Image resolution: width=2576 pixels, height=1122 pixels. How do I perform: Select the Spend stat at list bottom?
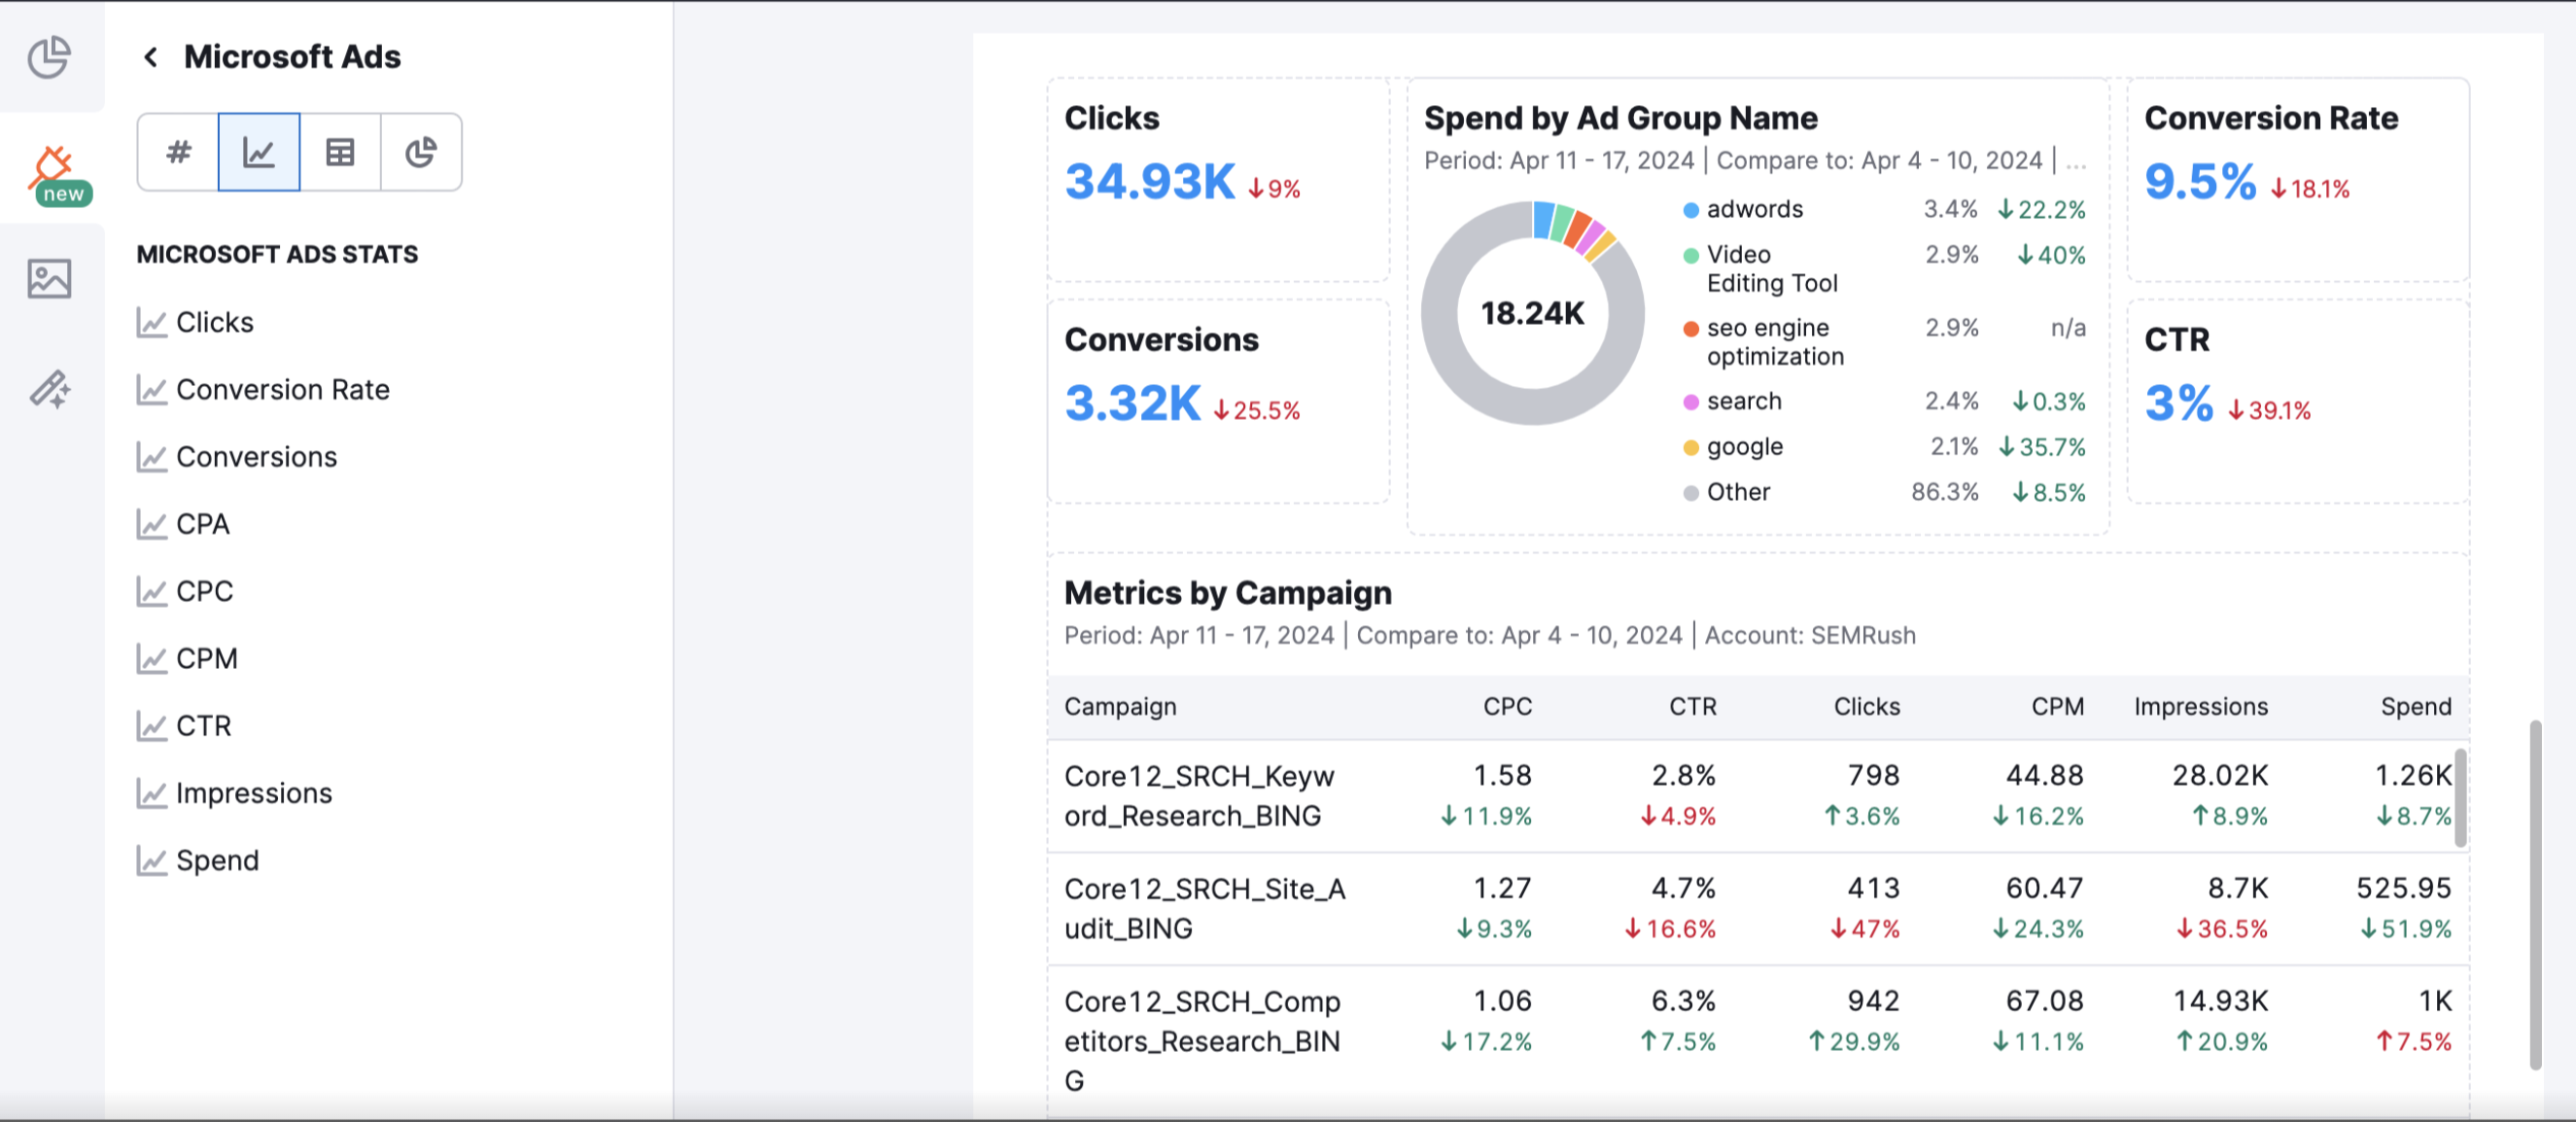pyautogui.click(x=217, y=859)
